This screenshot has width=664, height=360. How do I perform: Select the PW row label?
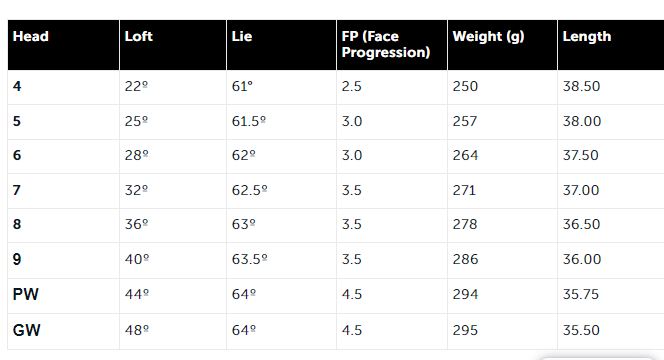(x=25, y=294)
